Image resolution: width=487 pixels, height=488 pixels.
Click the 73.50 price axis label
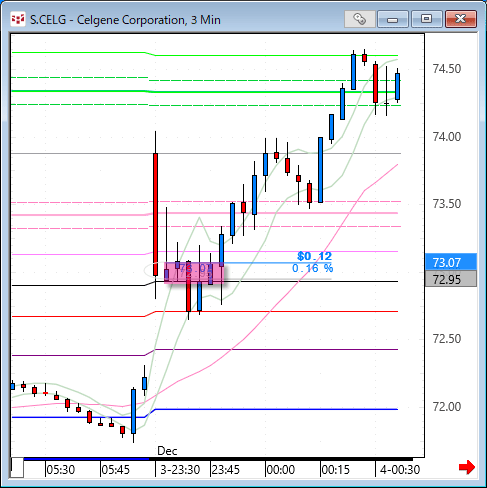[x=447, y=204]
